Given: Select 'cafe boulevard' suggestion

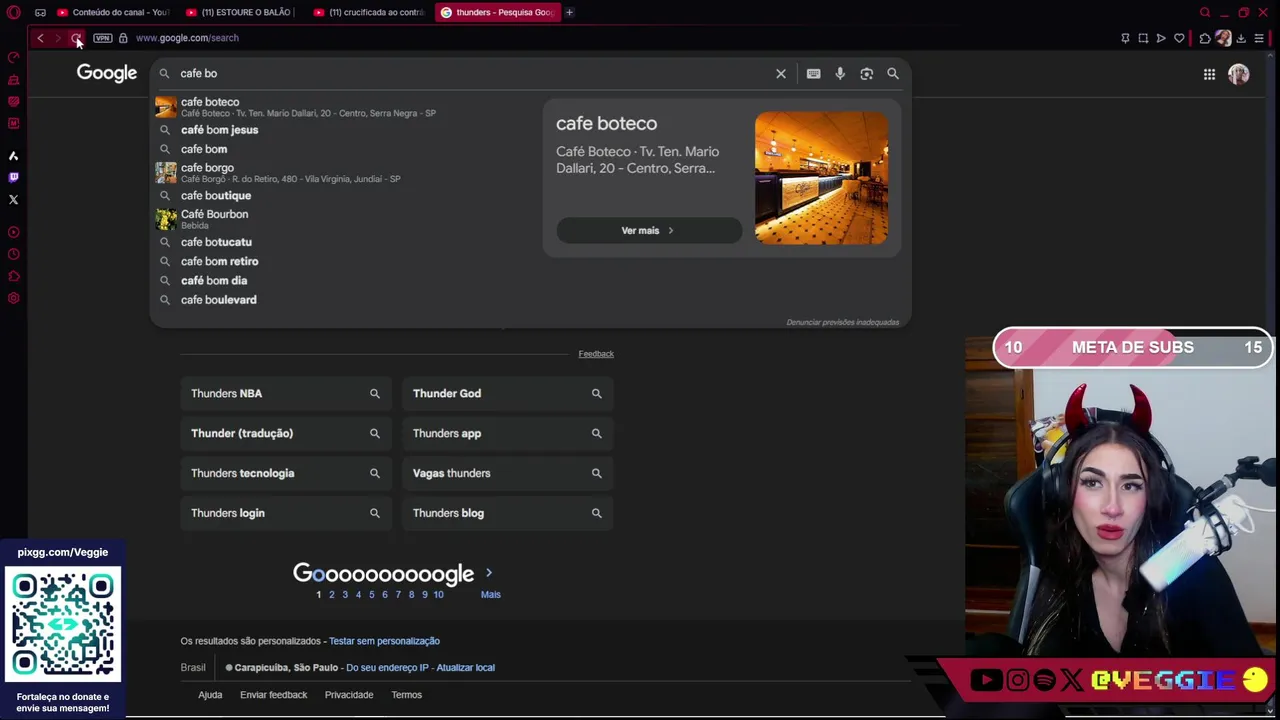Looking at the screenshot, I should pyautogui.click(x=345, y=300).
